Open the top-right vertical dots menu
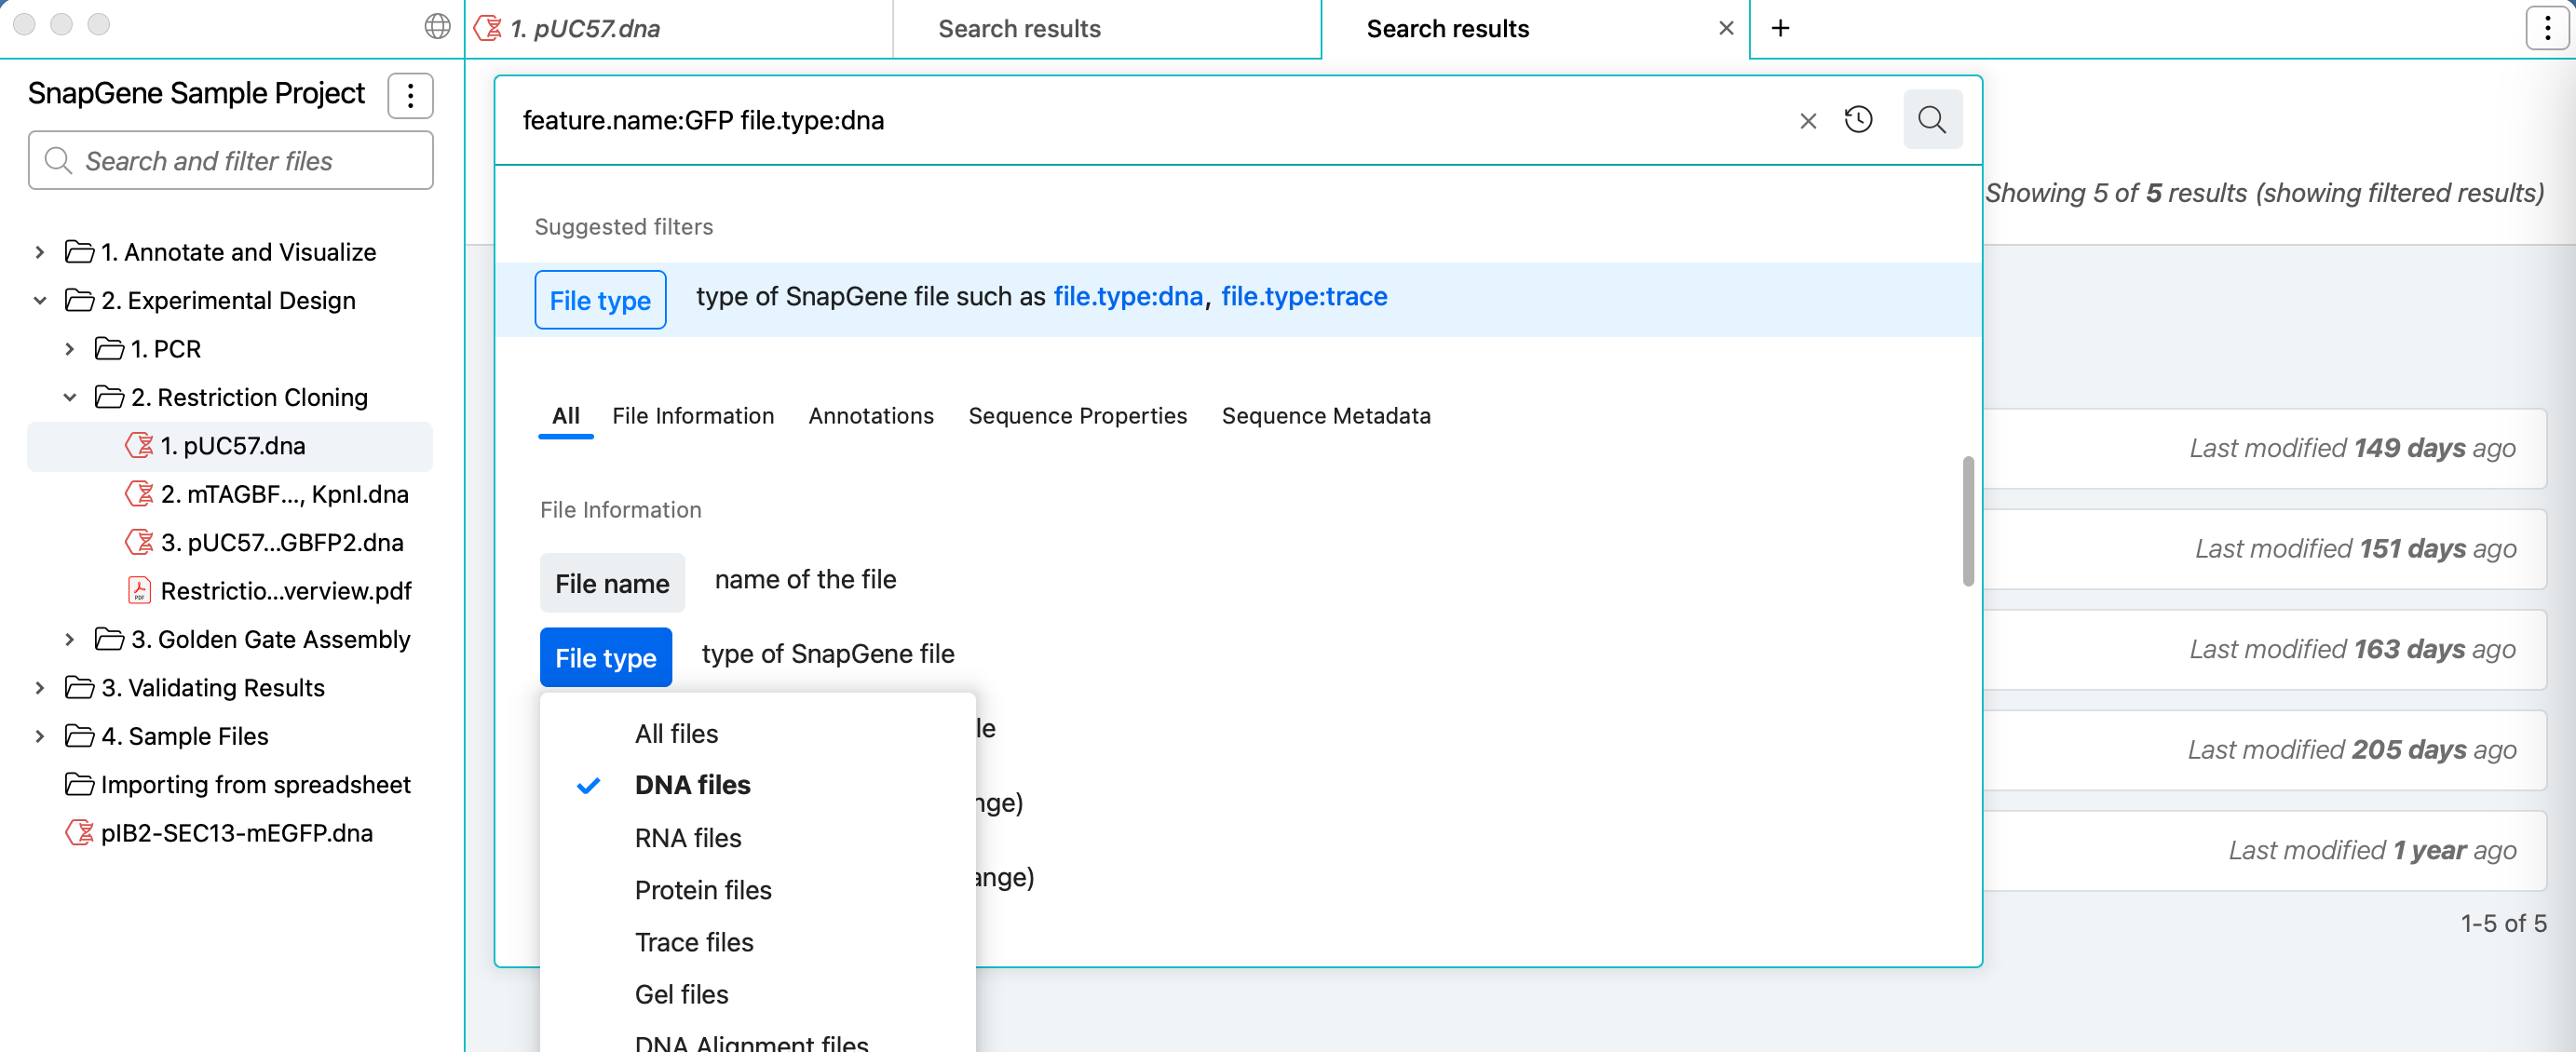 point(2546,28)
